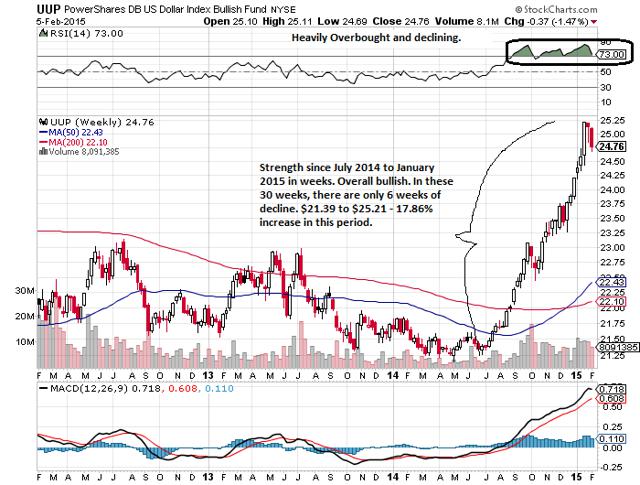The image size is (640, 485).
Task: Click the volume bars icon in the legend
Action: 43,151
